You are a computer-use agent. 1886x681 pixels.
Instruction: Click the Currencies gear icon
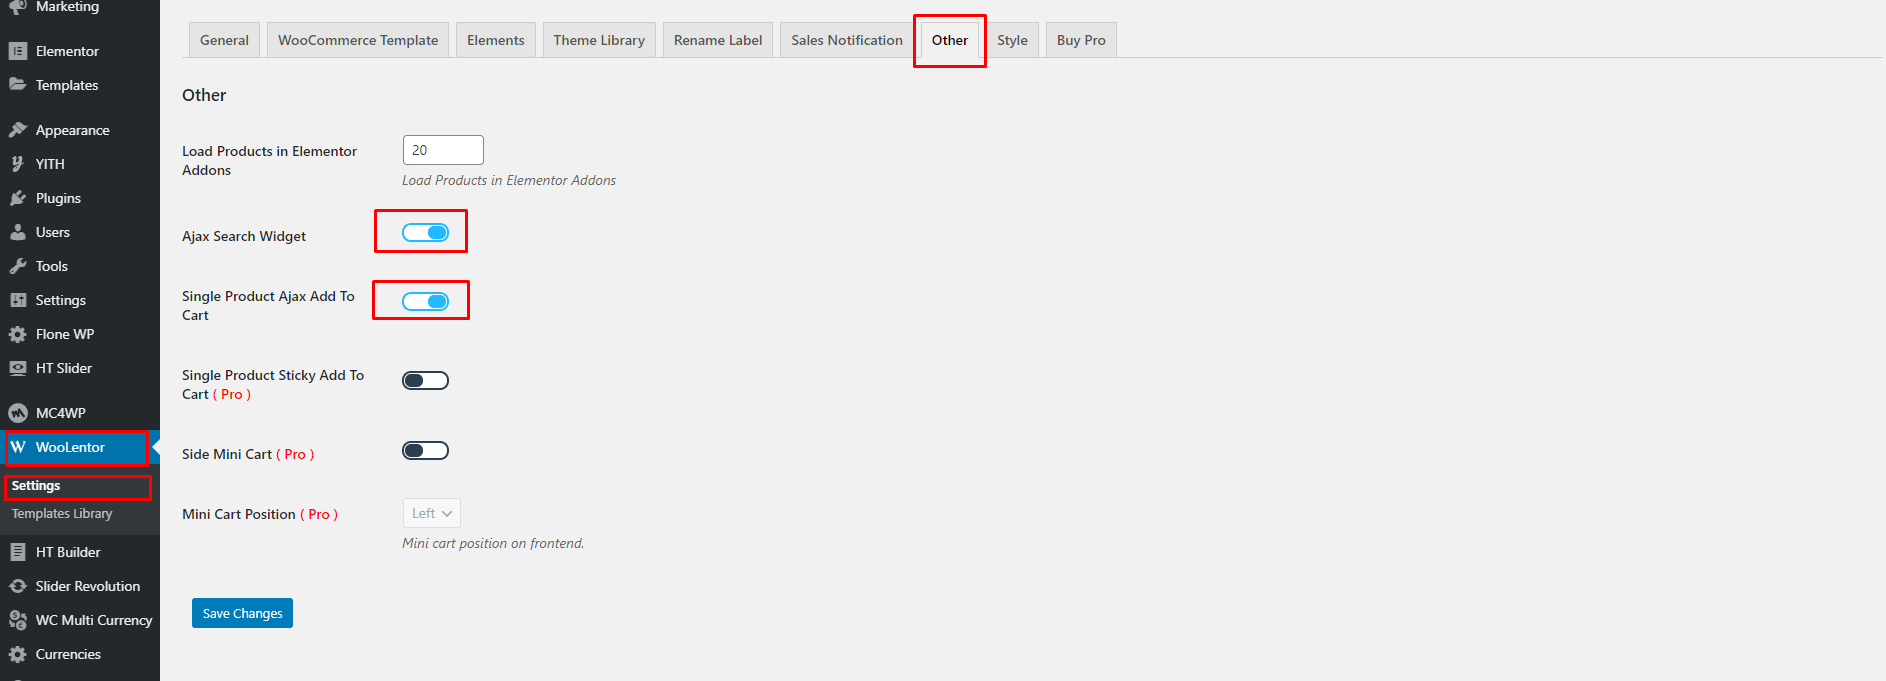click(x=18, y=654)
